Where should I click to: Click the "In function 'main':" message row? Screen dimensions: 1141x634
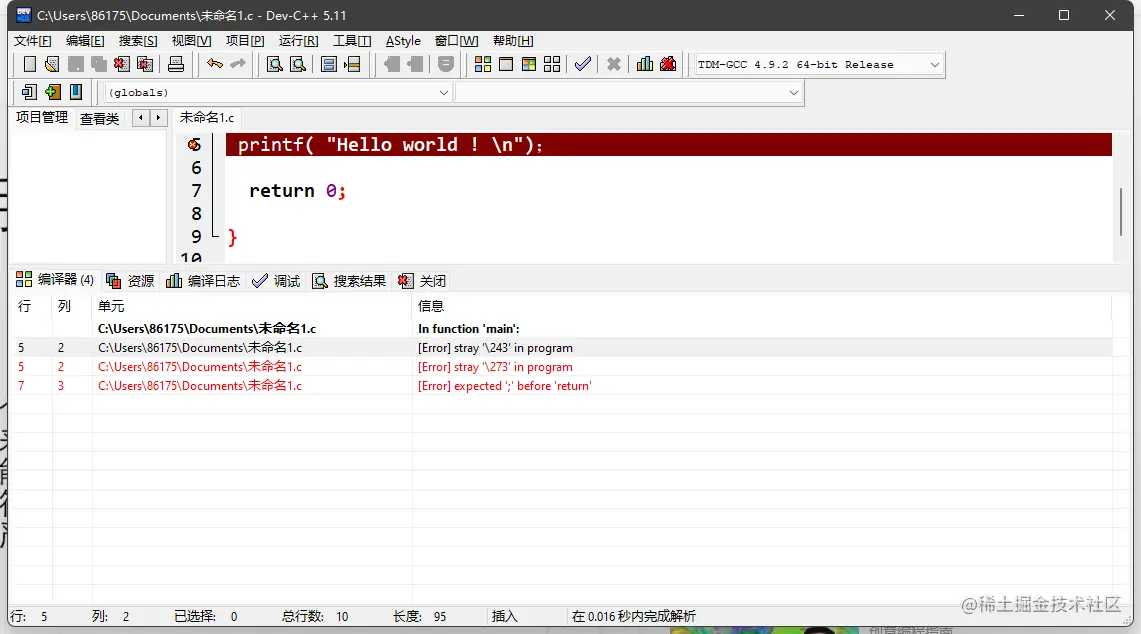(562, 329)
